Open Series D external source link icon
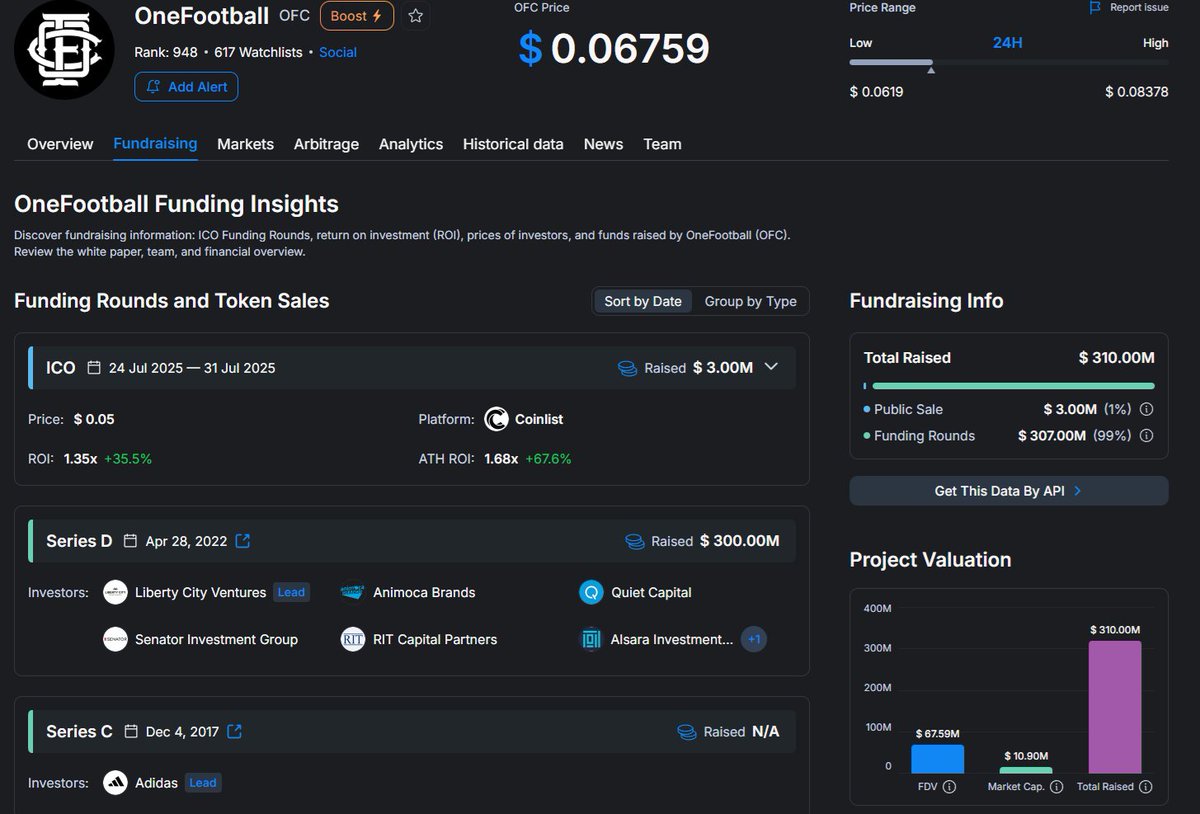Viewport: 1200px width, 814px height. (x=242, y=541)
